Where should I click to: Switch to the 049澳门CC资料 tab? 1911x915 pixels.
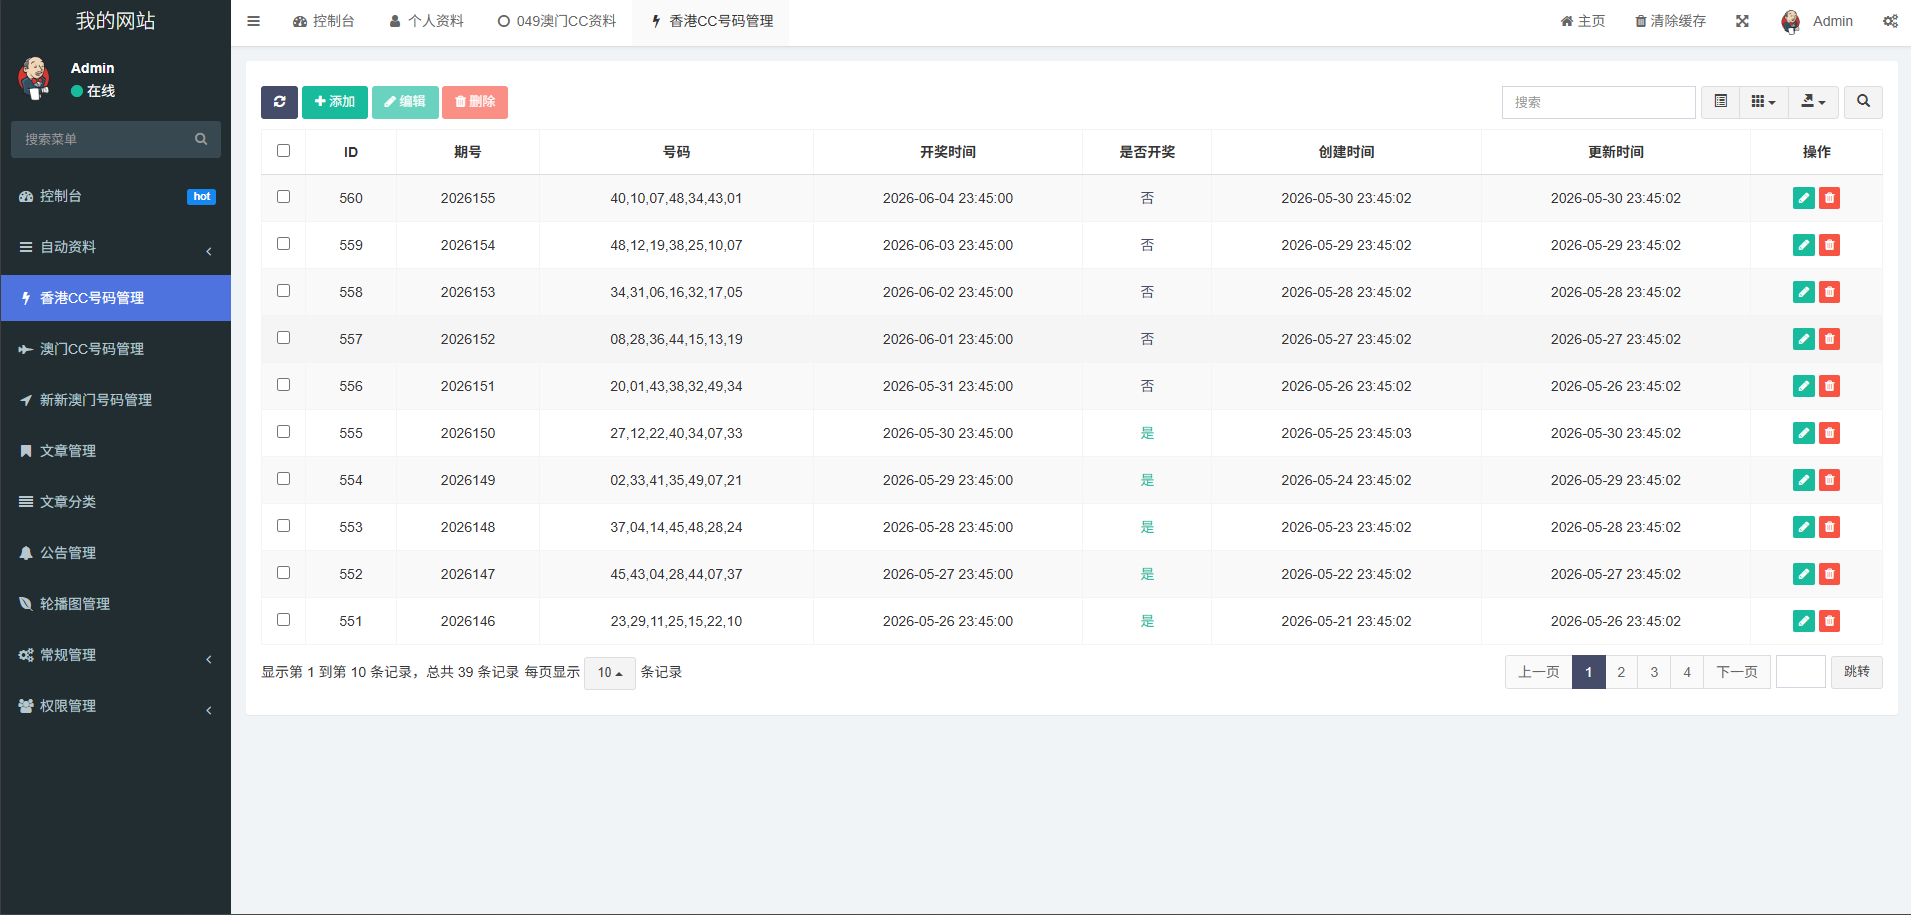557,21
